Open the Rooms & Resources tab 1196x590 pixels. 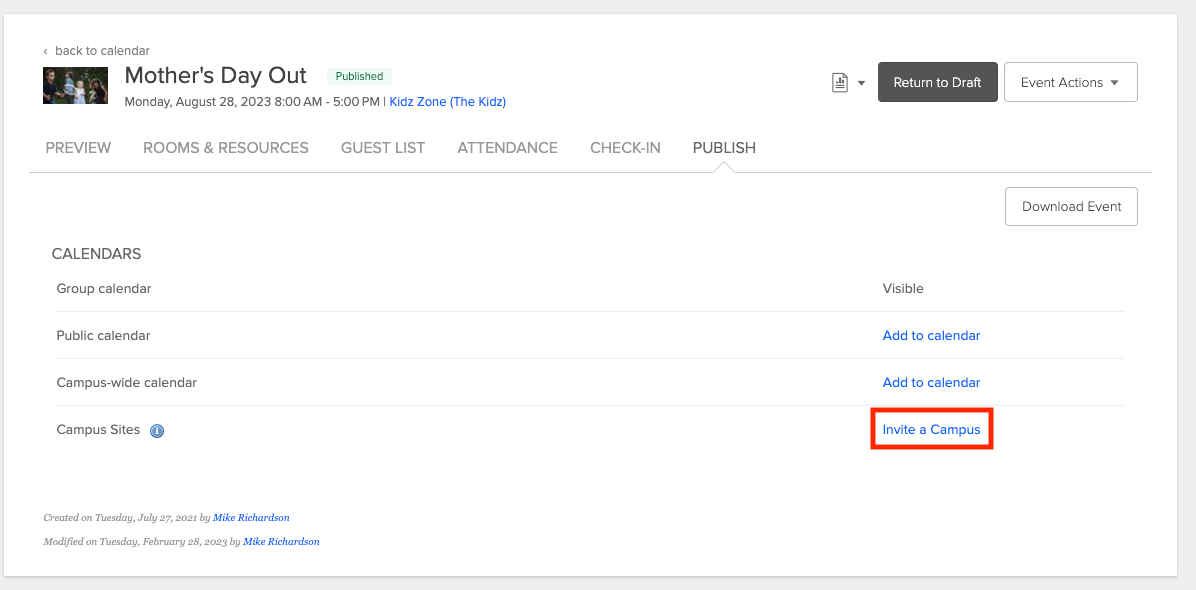226,148
